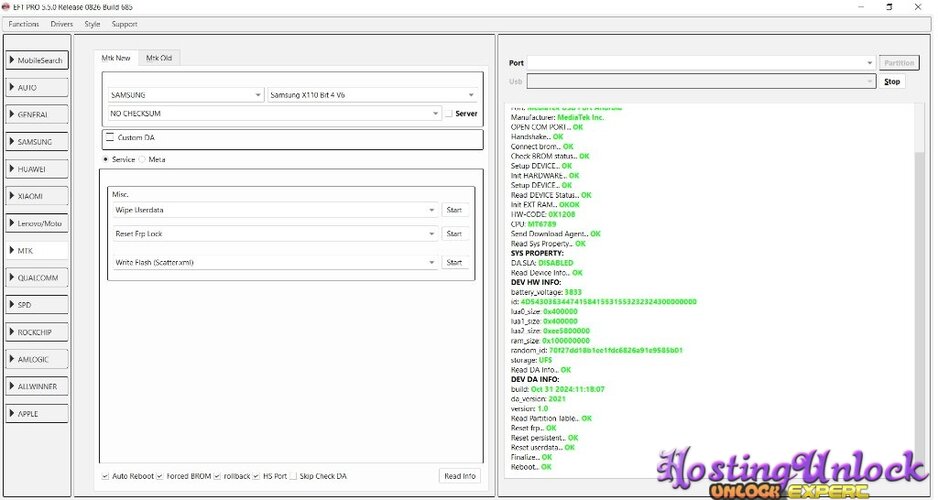Screen dimensions: 938x500
Task: Click the EFT PRO app icon in title bar
Action: 6,7
